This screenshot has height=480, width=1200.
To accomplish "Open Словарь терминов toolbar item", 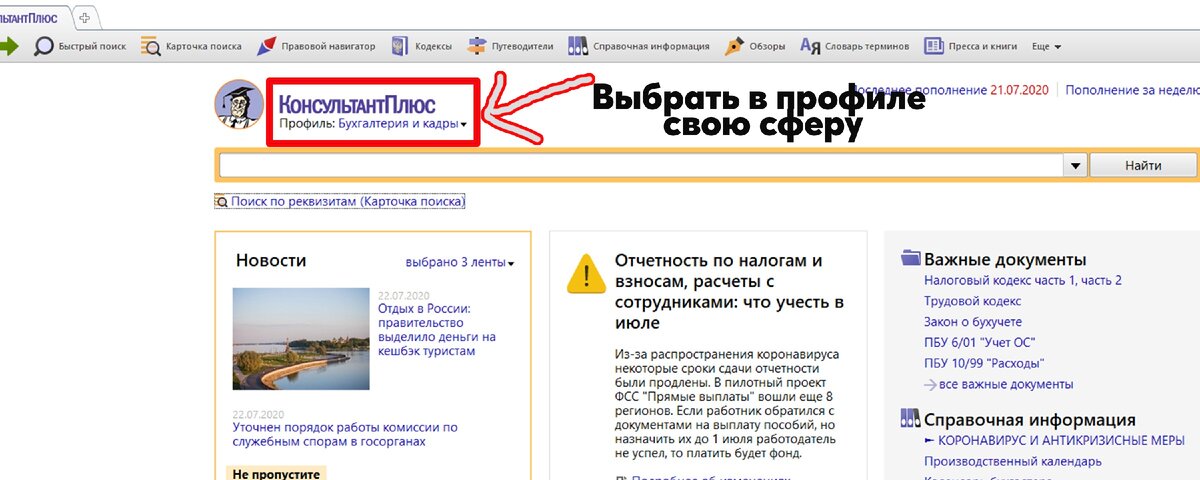I will [855, 46].
